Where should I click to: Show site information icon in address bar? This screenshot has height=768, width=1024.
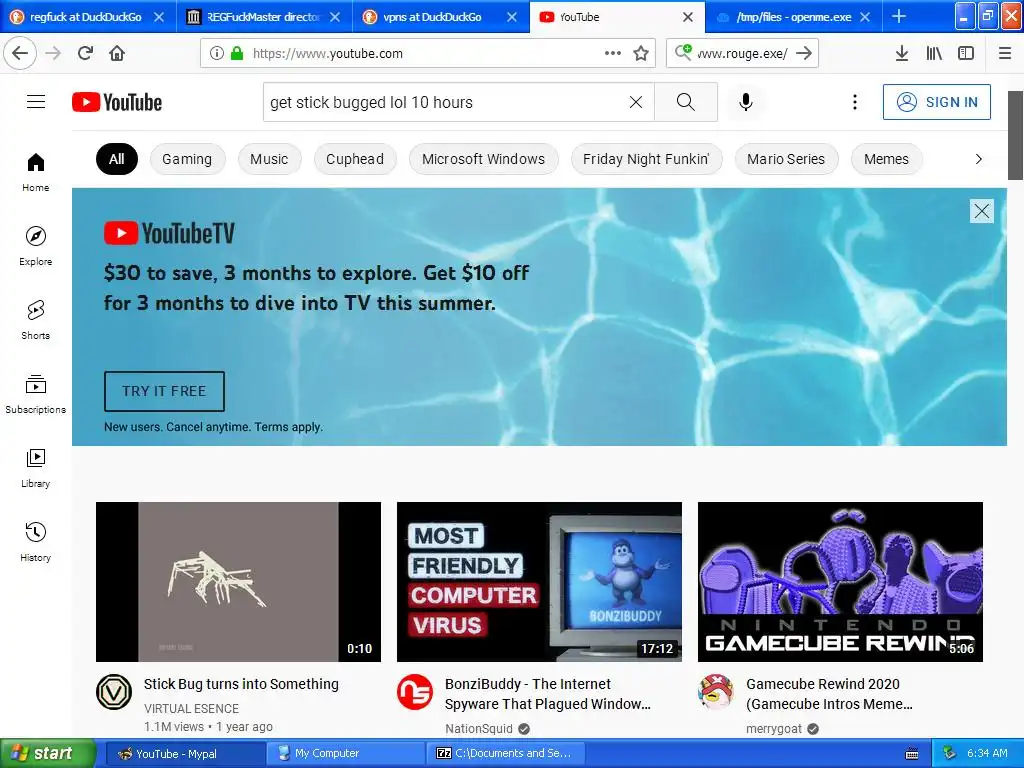click(x=217, y=53)
